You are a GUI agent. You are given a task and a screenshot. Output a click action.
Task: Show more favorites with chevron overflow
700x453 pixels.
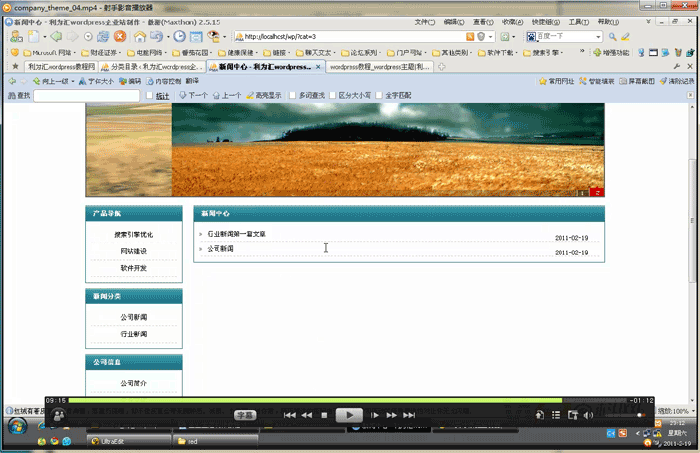[582, 51]
